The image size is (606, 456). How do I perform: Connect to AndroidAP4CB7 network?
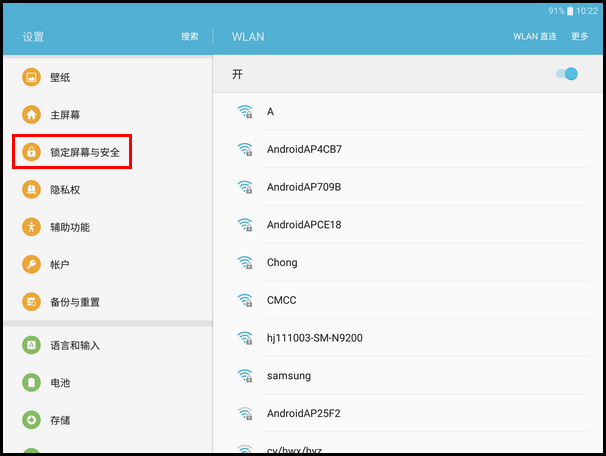(x=408, y=149)
